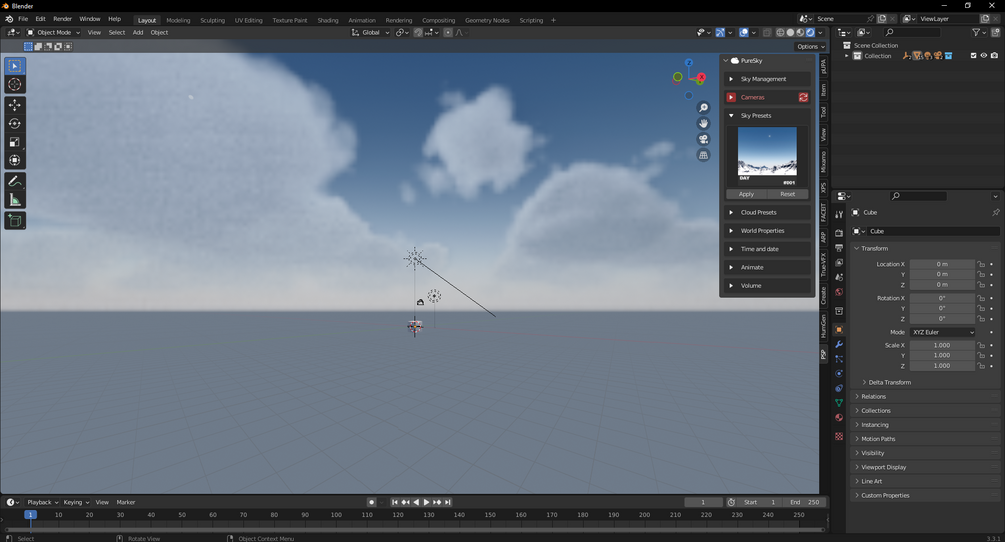Switch to rendered viewport shading
Image resolution: width=1005 pixels, height=542 pixels.
coord(810,32)
